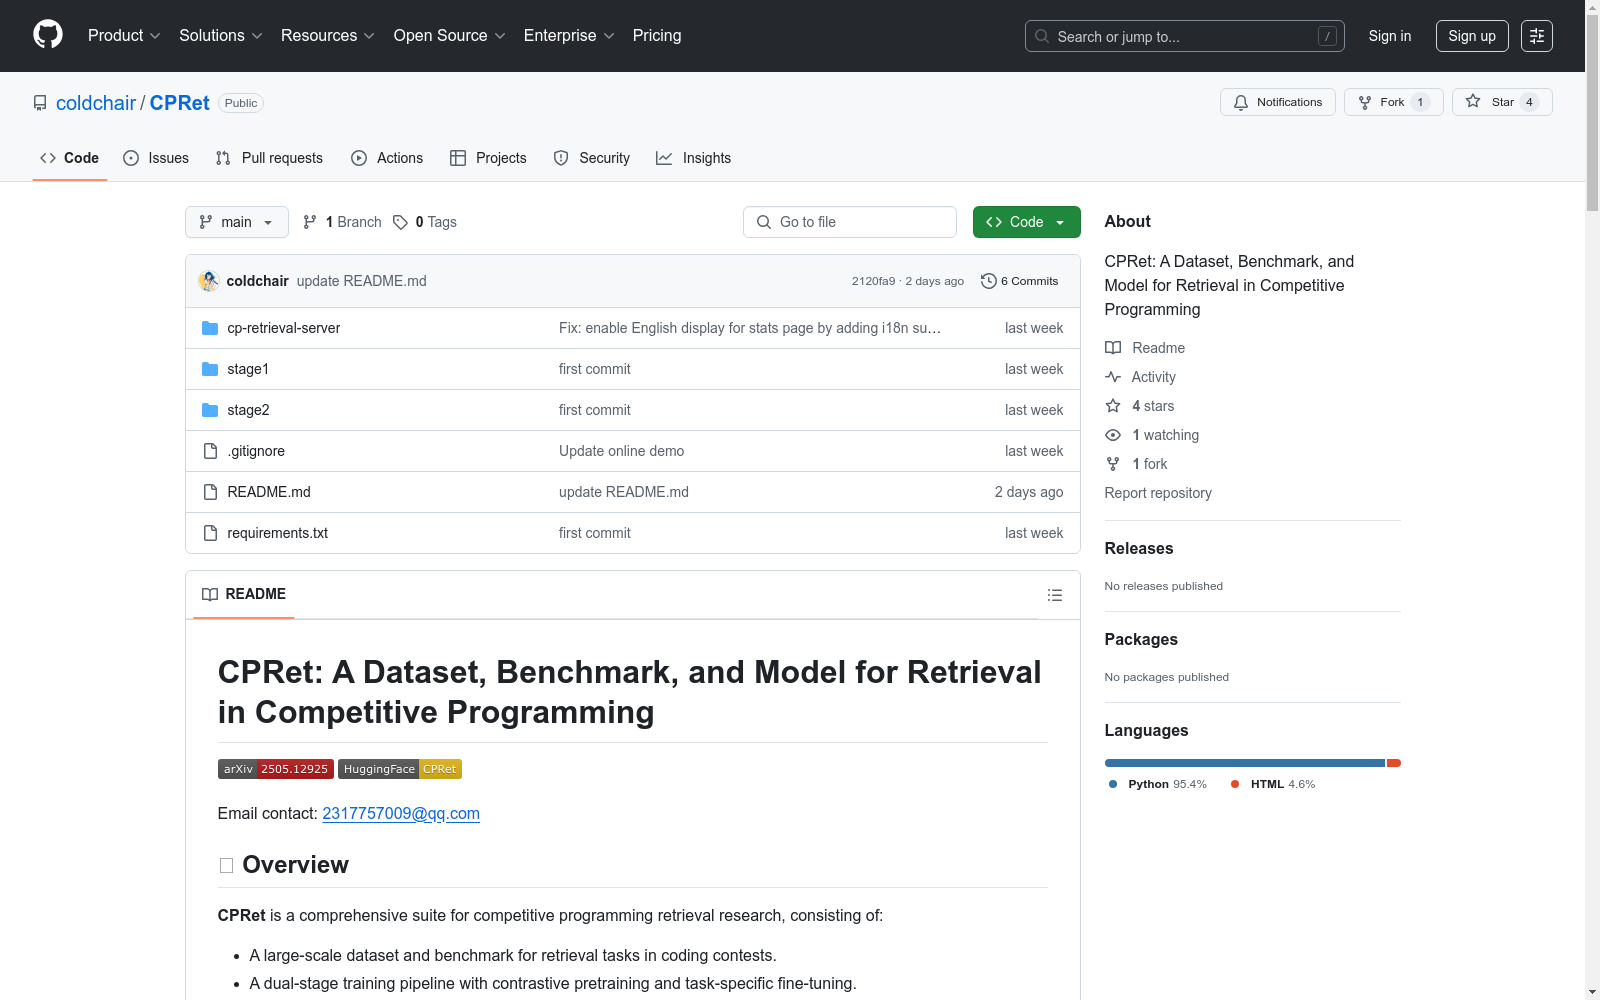Click the Python language bar segment
This screenshot has width=1600, height=1000.
(x=1245, y=763)
